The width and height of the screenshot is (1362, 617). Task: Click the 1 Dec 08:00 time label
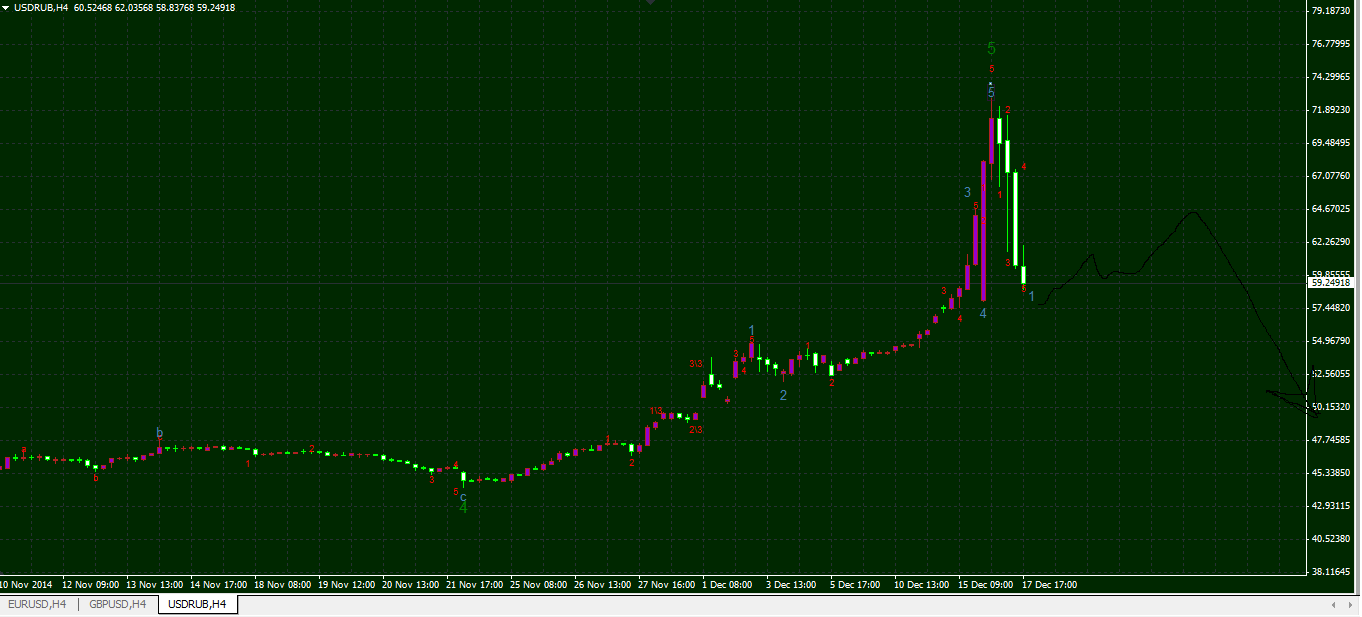click(x=727, y=584)
